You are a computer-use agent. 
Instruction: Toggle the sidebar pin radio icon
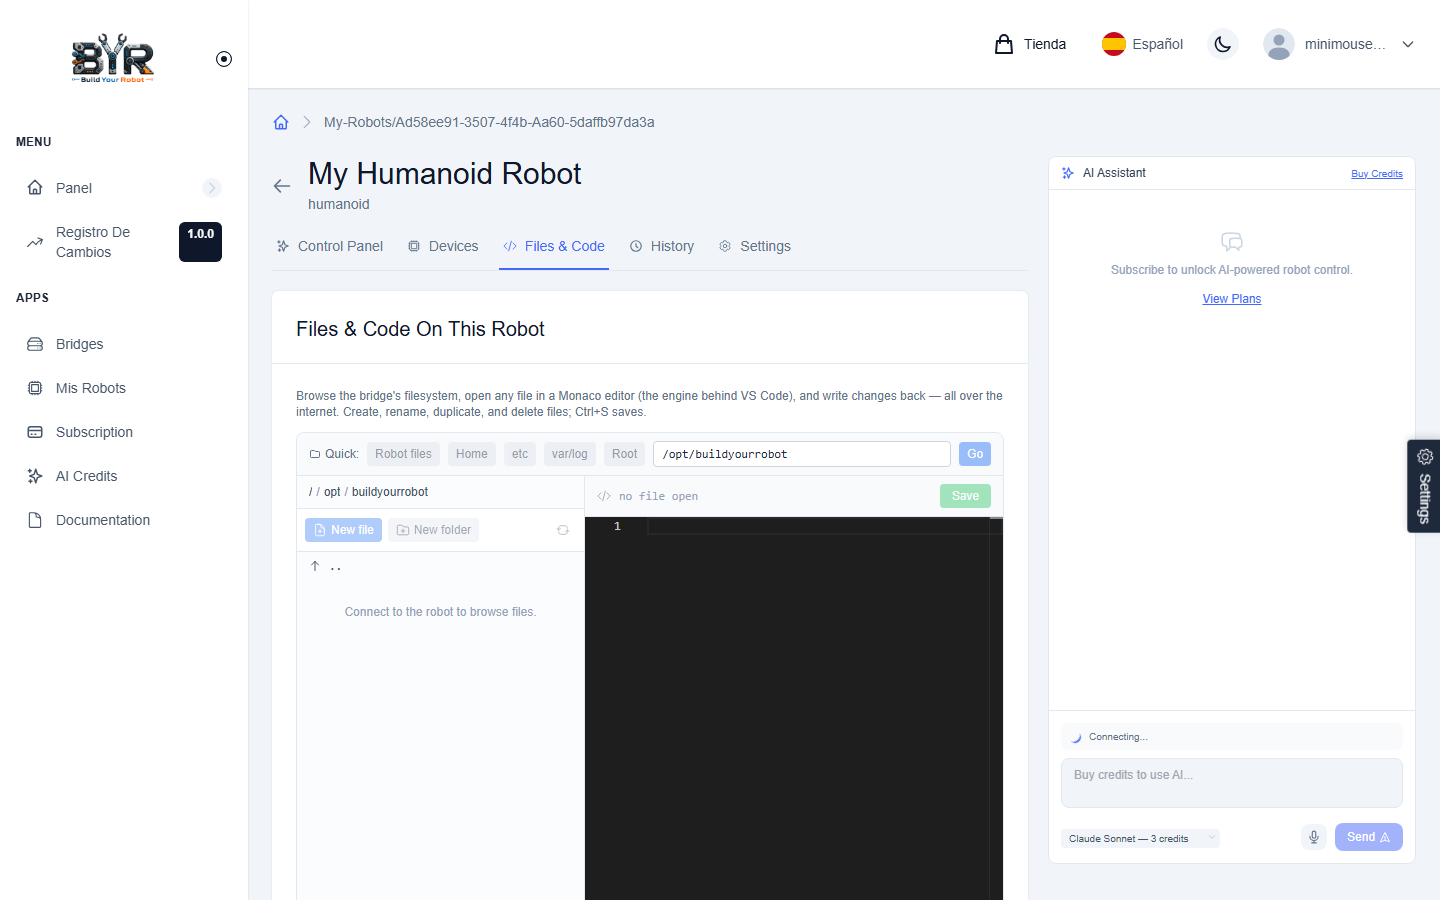pyautogui.click(x=224, y=59)
